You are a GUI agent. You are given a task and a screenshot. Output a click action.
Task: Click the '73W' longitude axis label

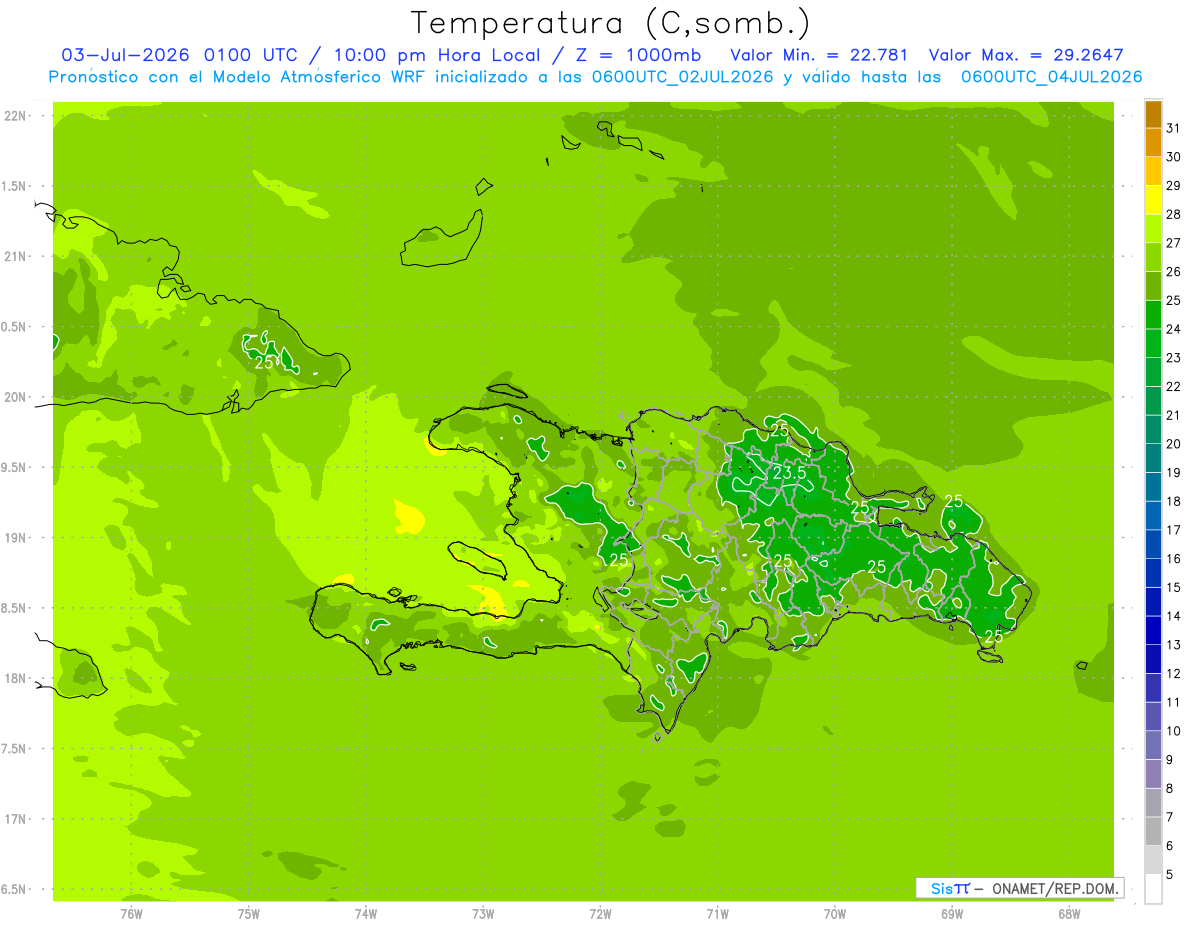pyautogui.click(x=483, y=913)
